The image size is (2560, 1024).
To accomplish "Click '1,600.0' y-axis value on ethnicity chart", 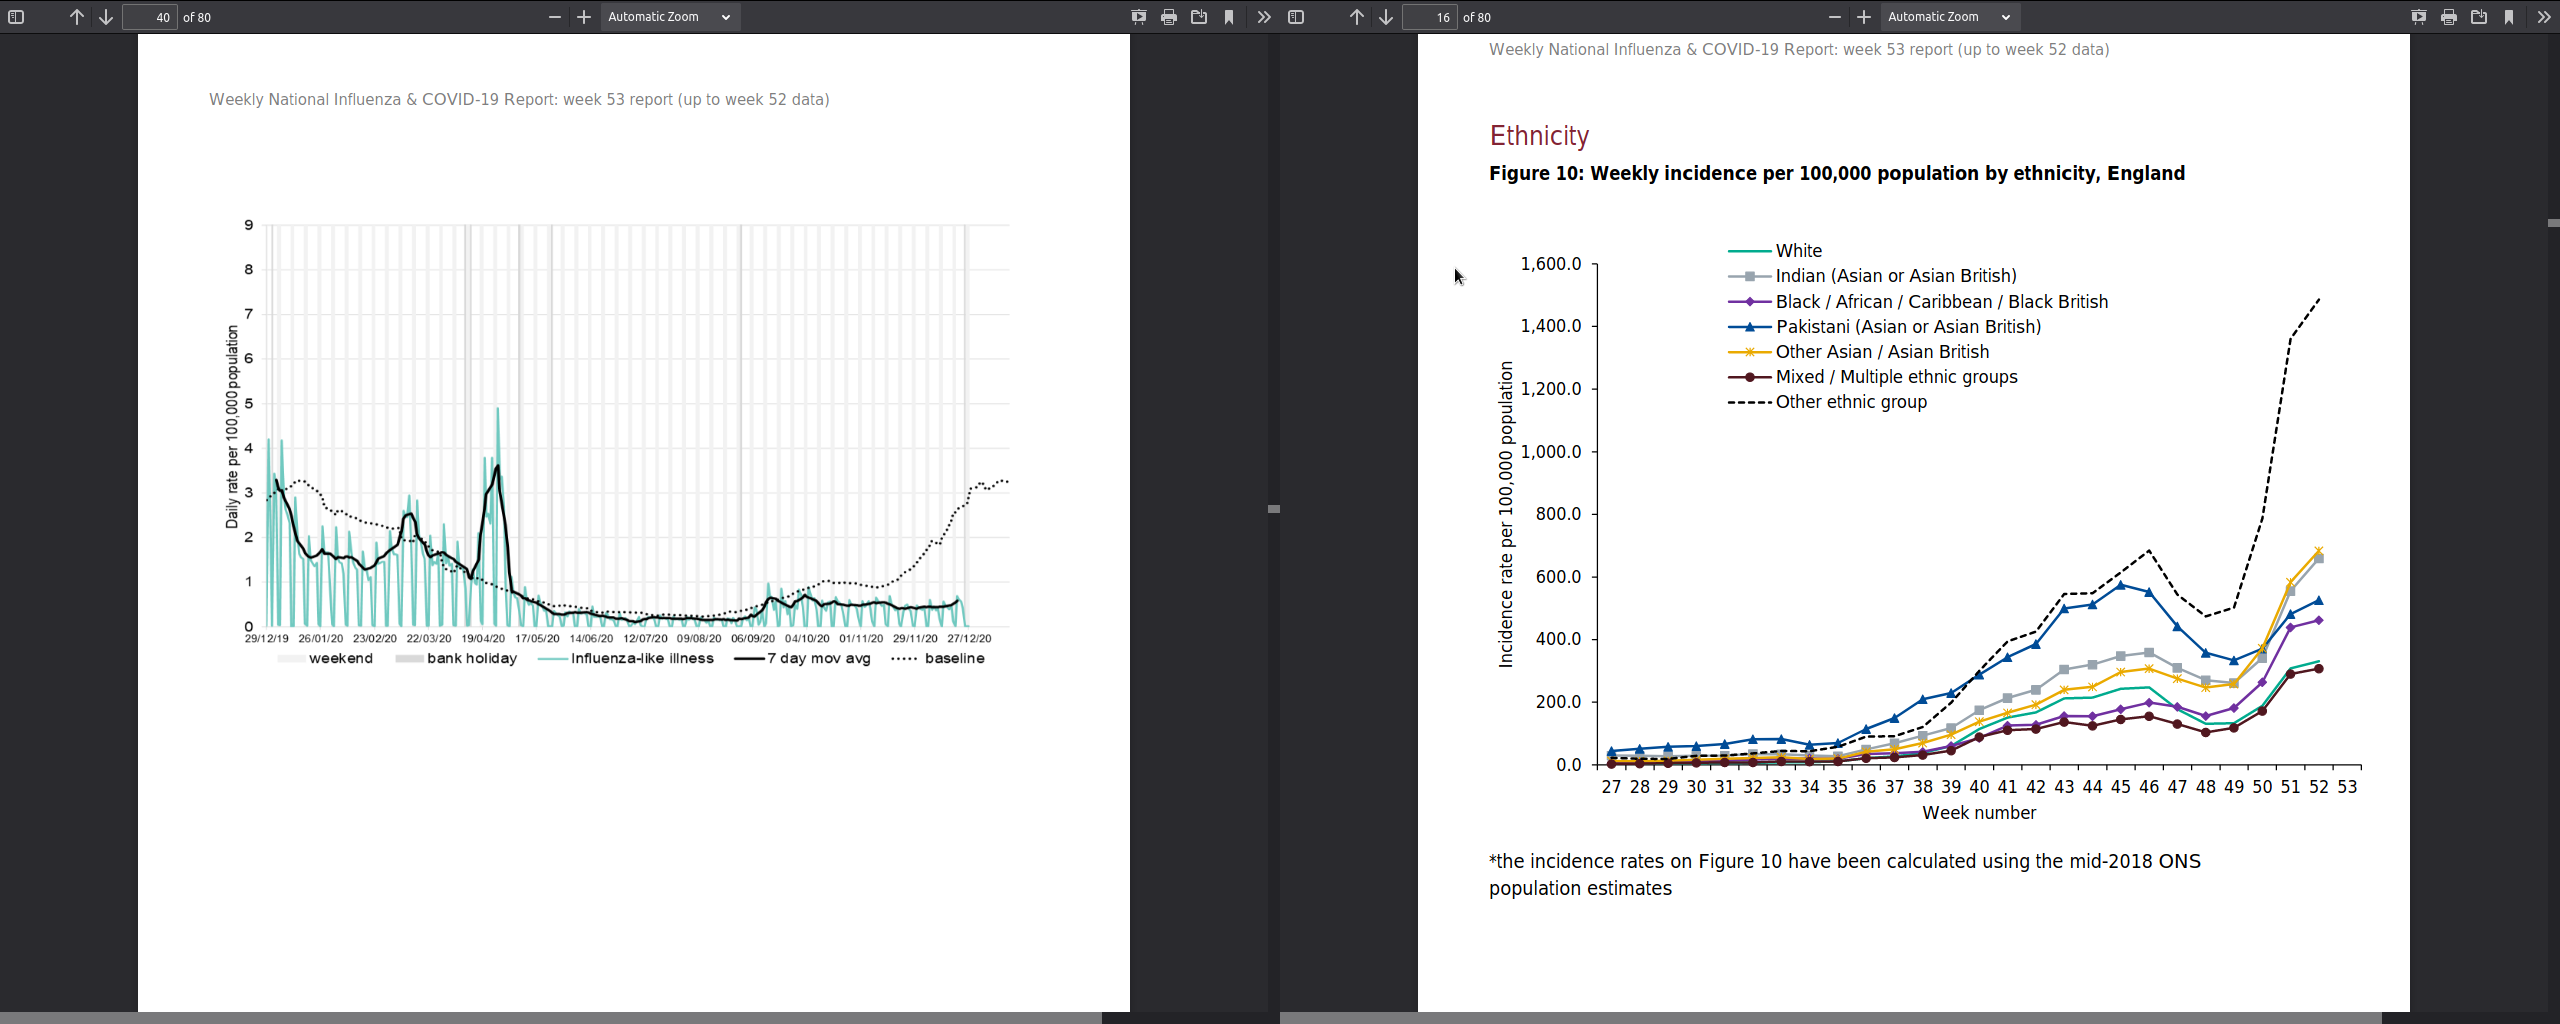I will (x=1551, y=264).
